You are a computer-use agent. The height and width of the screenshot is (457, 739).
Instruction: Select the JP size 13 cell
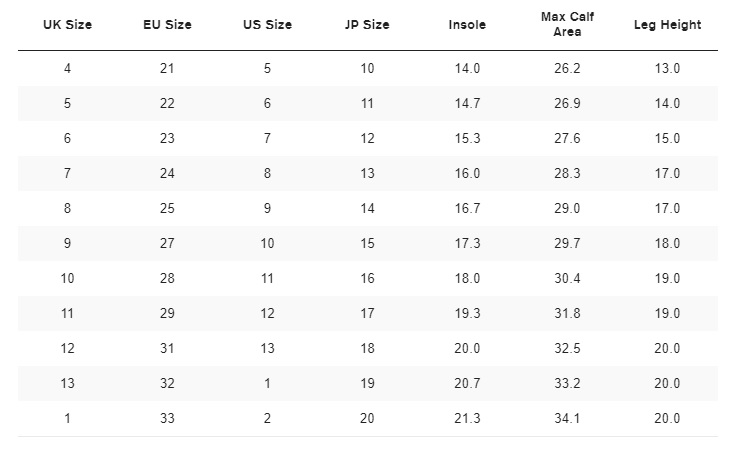point(367,173)
